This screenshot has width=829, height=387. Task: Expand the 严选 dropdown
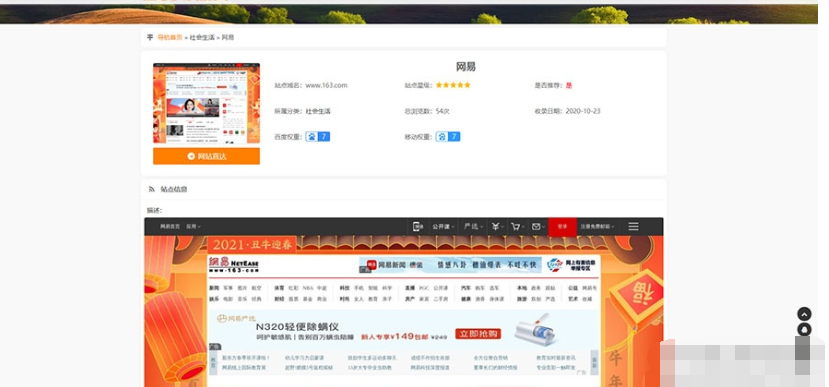point(473,226)
